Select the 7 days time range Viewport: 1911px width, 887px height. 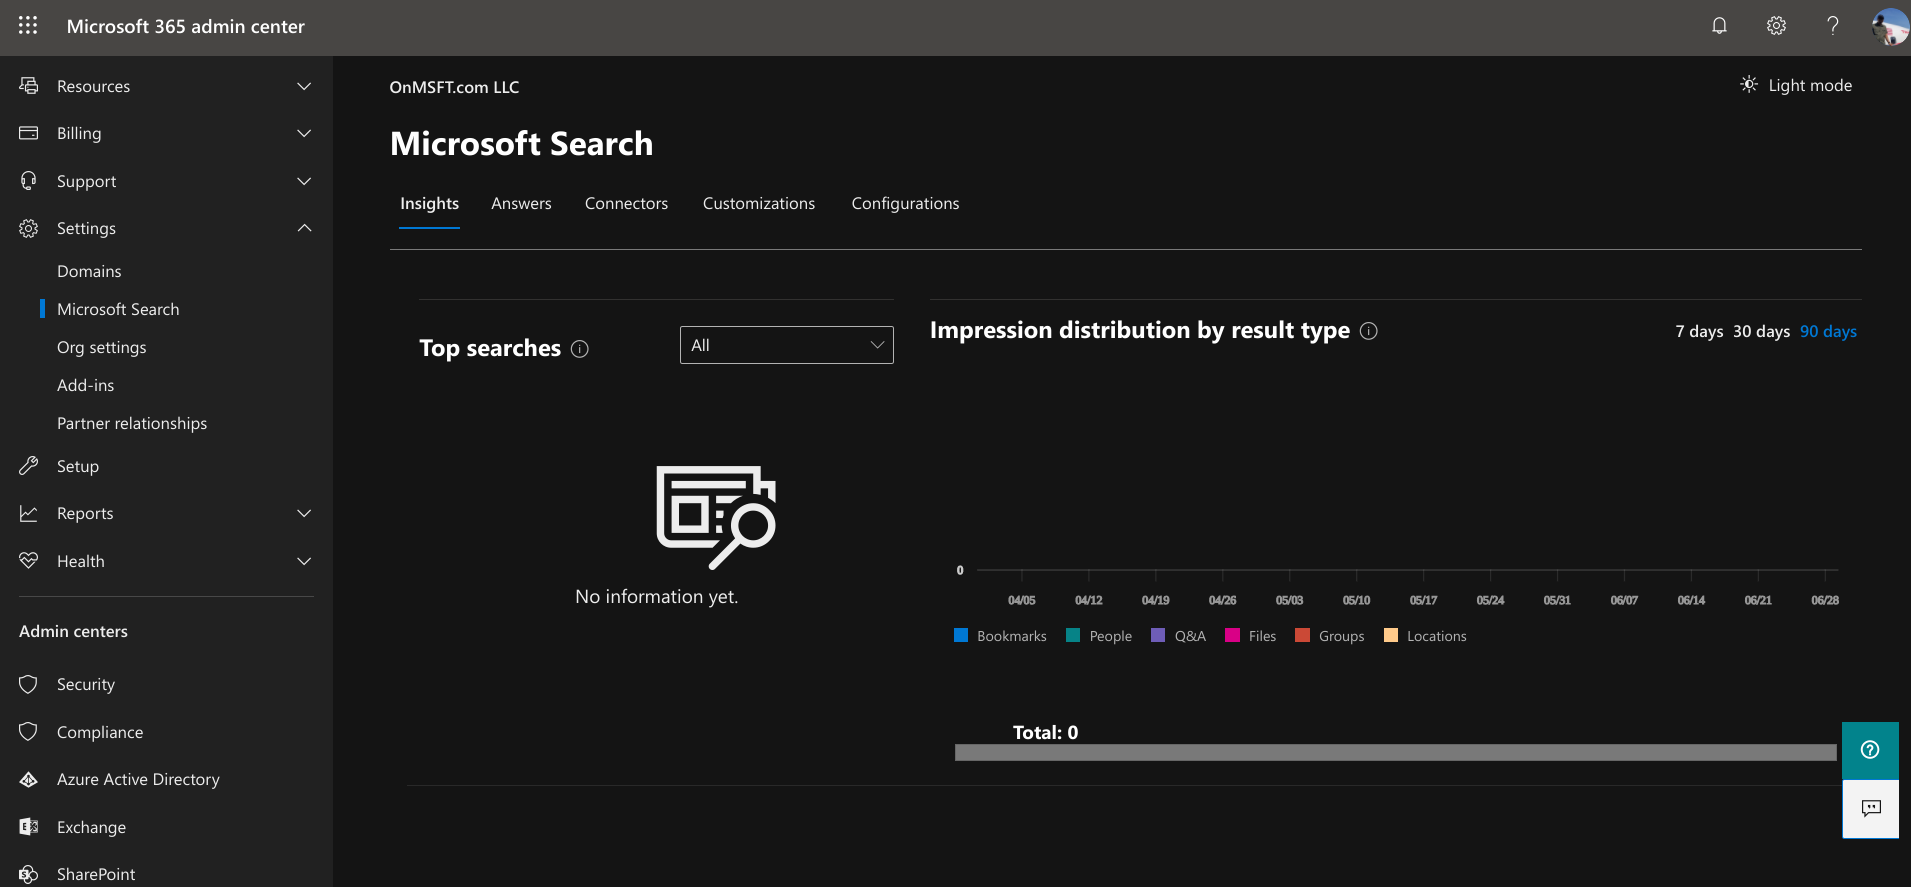pos(1699,332)
